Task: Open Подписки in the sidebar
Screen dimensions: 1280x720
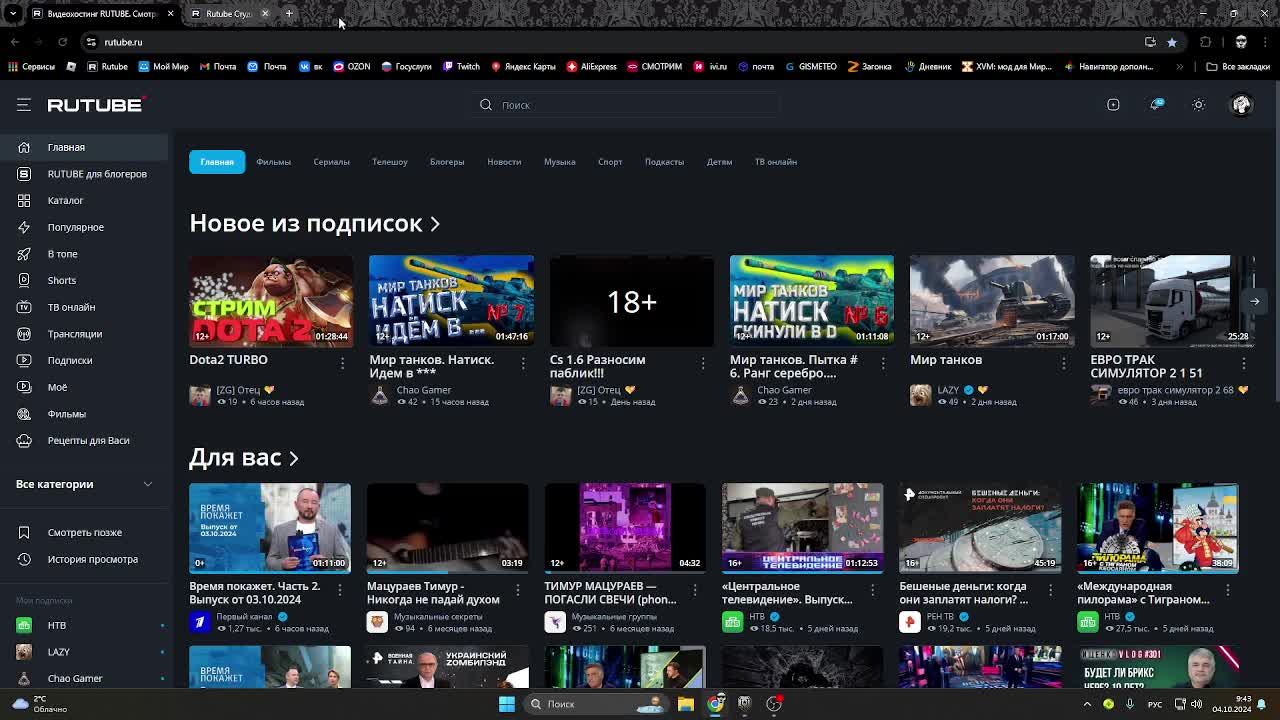Action: point(84,360)
